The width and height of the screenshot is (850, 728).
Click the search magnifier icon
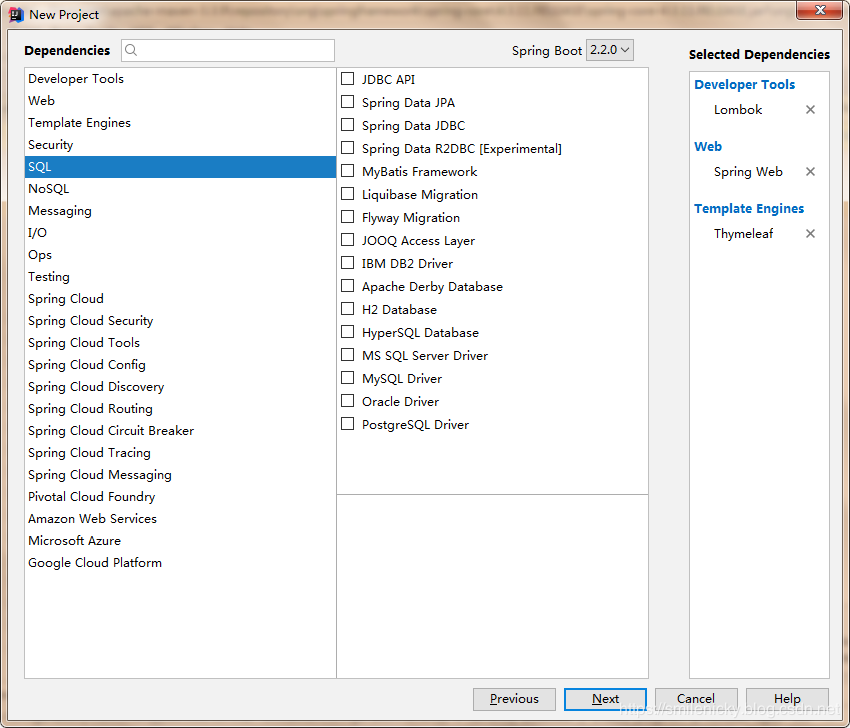(x=131, y=50)
